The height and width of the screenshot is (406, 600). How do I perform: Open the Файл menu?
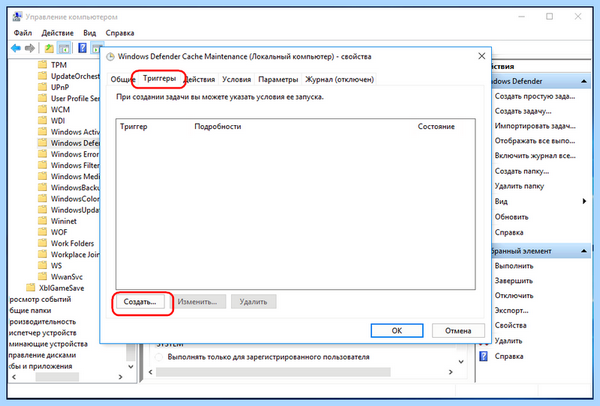(x=23, y=33)
